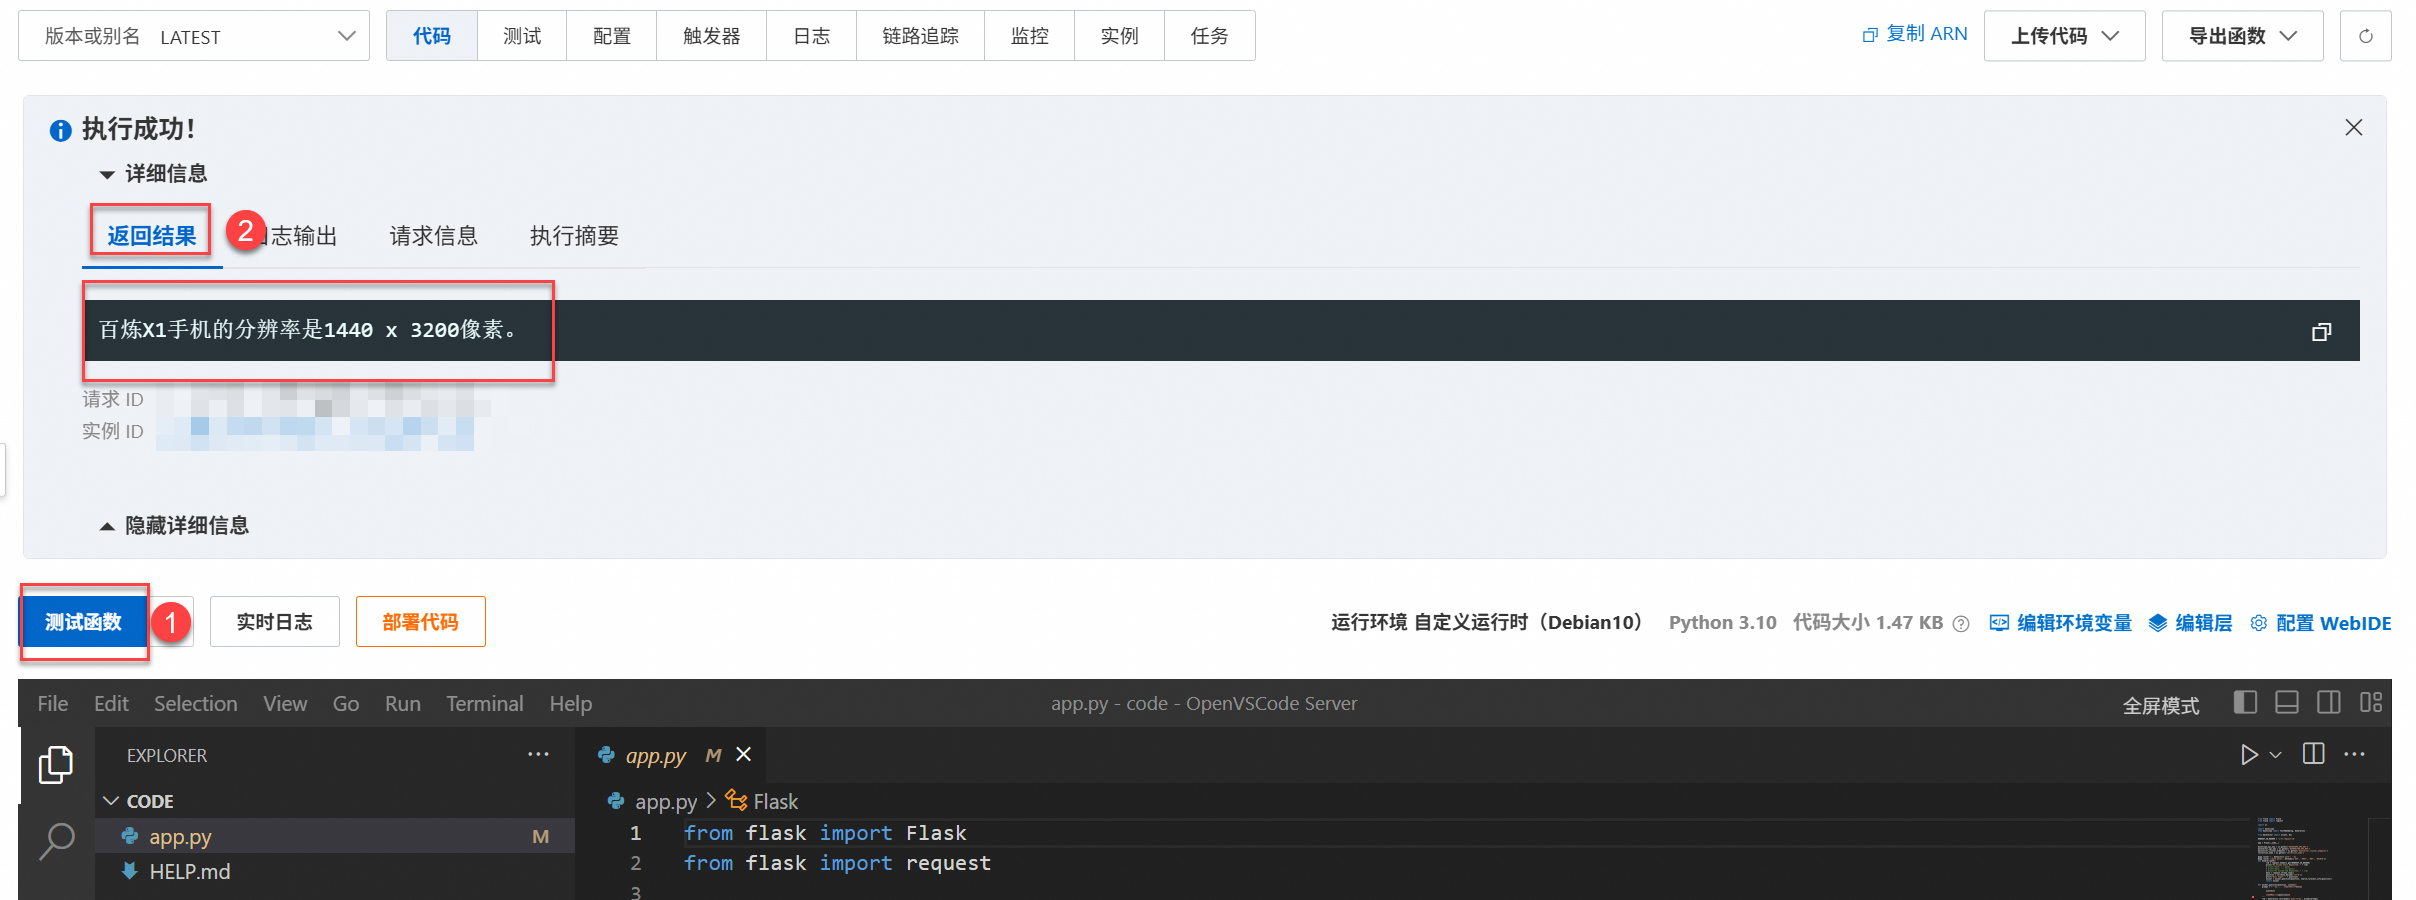Viewport: 2416px width, 900px height.
Task: Switch to the 任务 tab
Action: tap(1210, 36)
